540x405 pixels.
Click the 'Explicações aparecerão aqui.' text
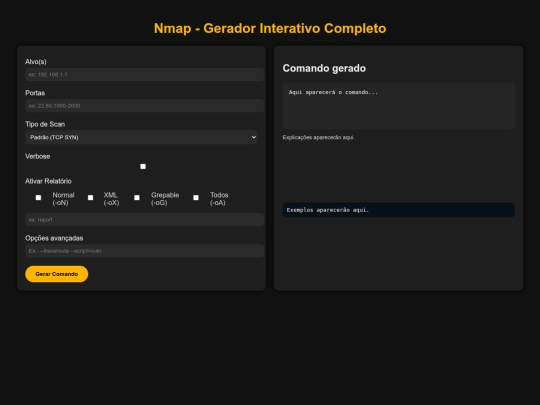318,137
